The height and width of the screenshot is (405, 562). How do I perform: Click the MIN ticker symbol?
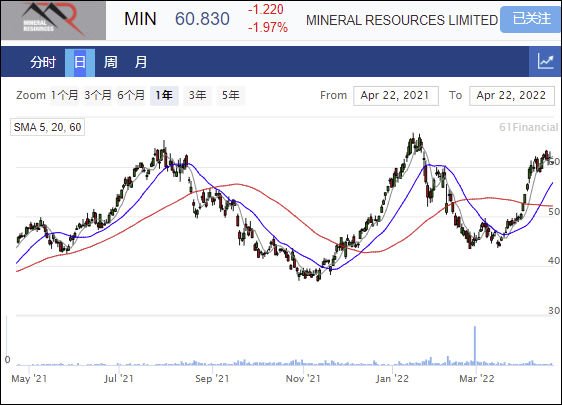[x=140, y=19]
